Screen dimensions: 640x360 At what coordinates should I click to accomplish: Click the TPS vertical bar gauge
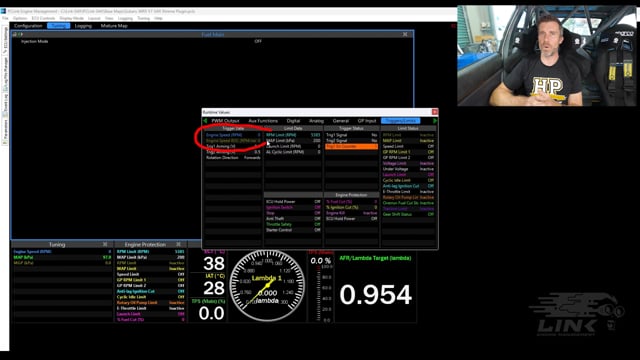click(319, 293)
